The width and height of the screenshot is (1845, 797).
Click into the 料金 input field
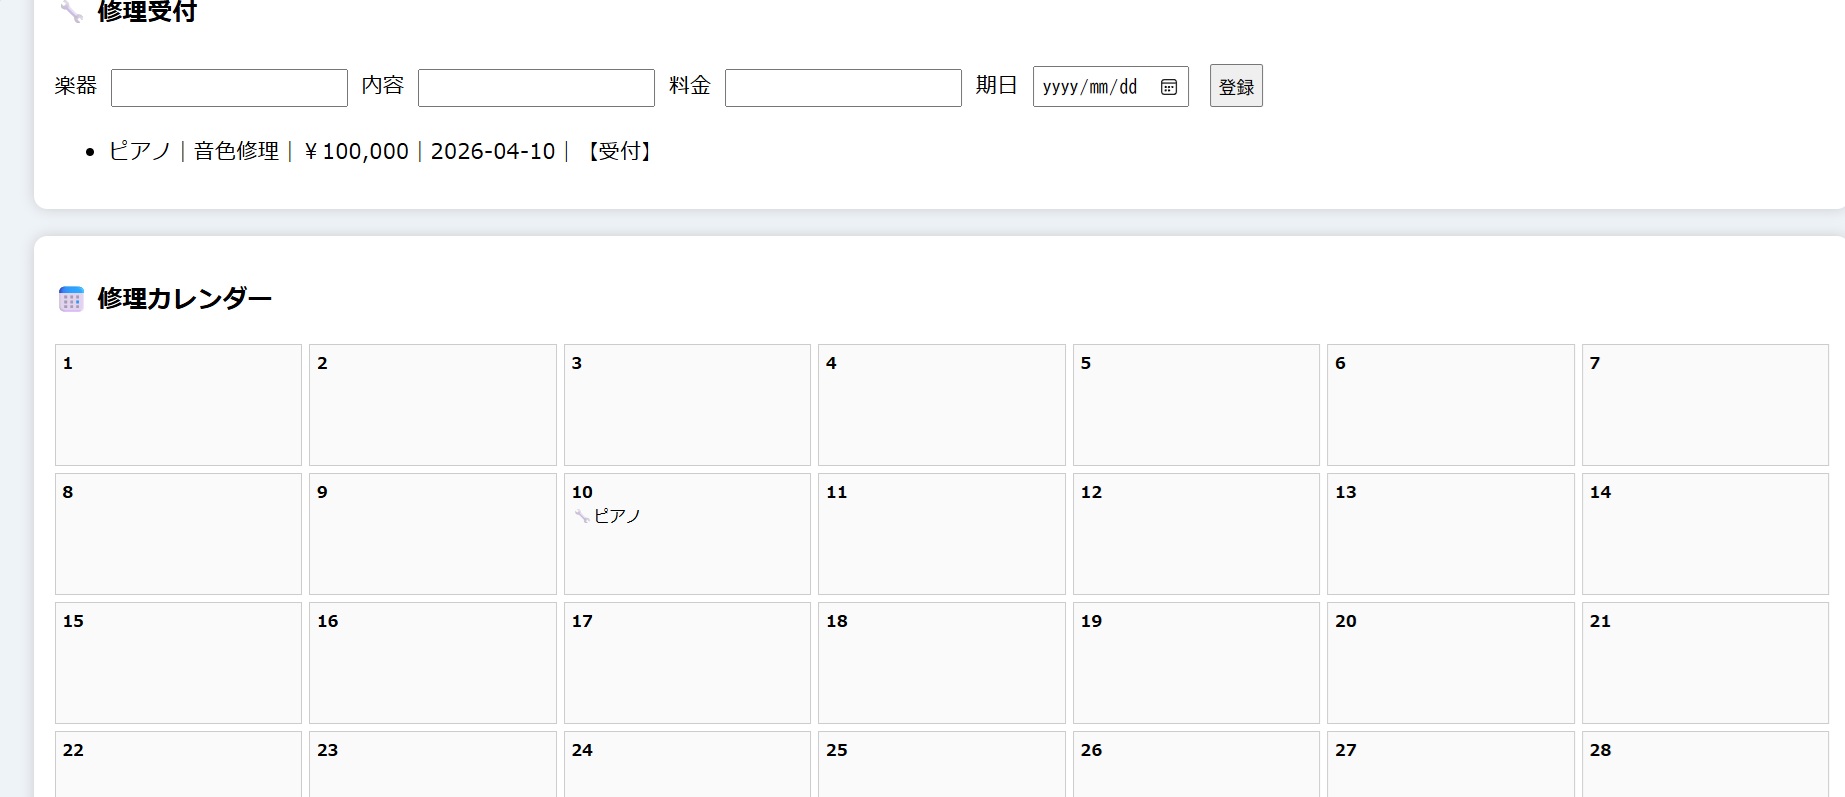(x=843, y=88)
